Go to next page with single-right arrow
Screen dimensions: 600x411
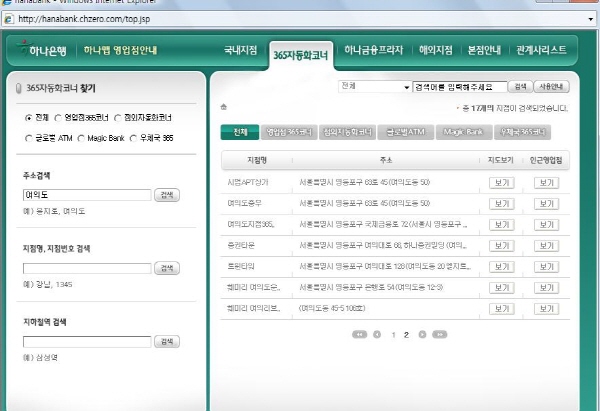422,334
